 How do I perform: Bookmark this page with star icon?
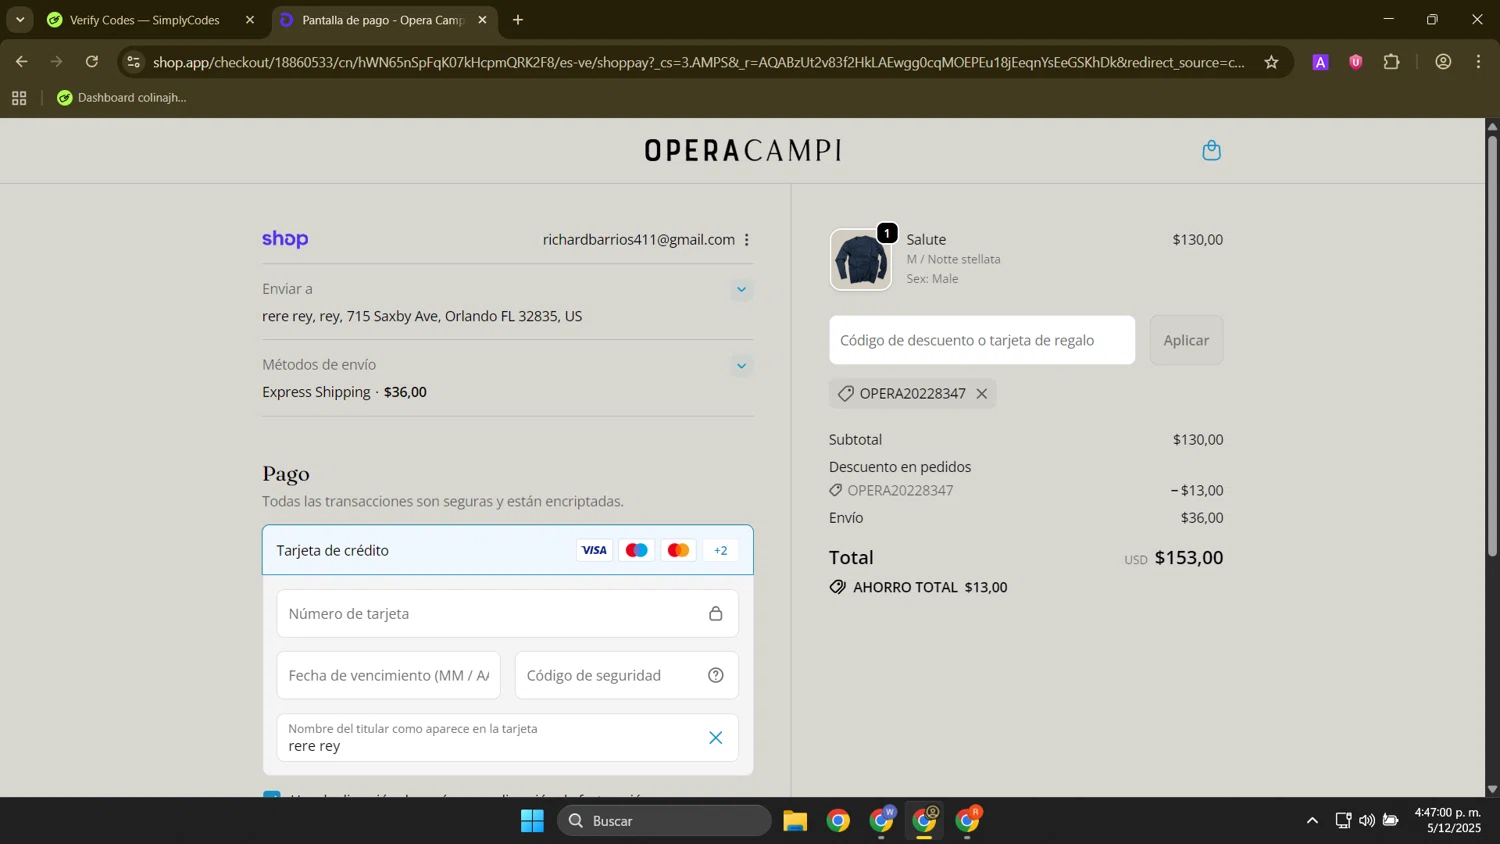point(1271,62)
